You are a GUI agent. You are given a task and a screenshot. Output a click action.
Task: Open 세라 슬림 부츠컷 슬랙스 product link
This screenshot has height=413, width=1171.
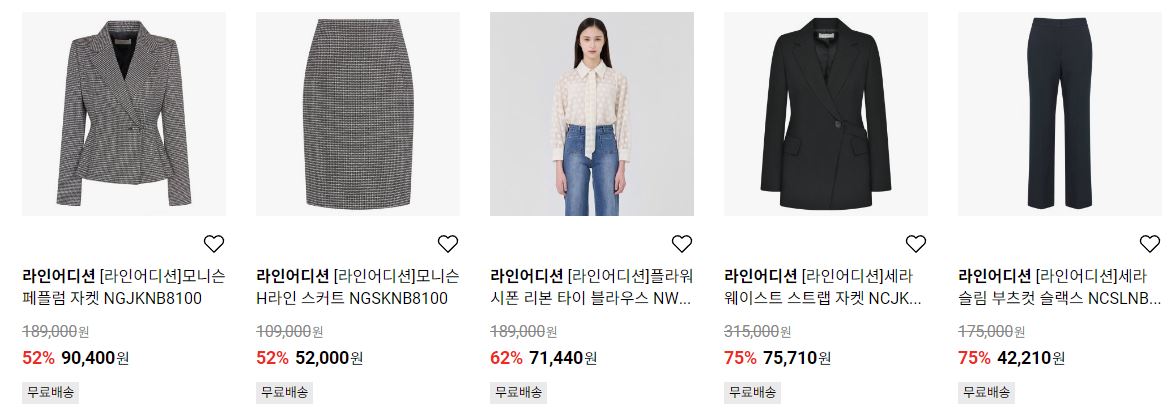click(x=1060, y=288)
